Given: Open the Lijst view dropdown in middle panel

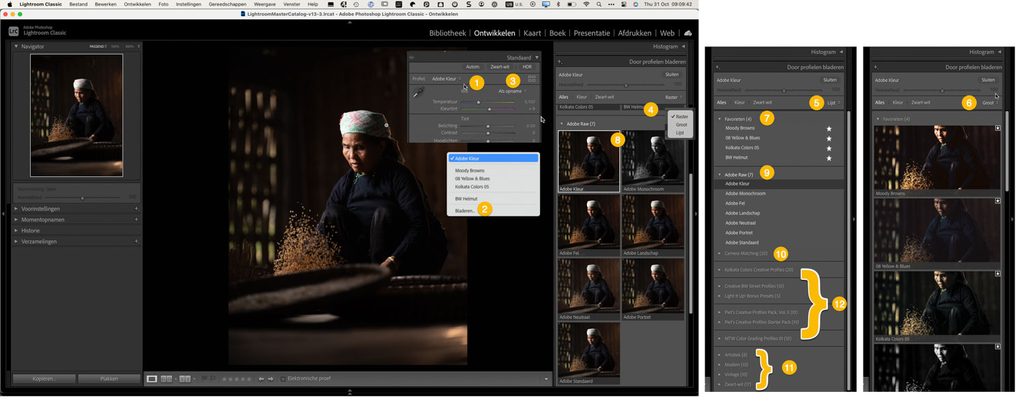Looking at the screenshot, I should point(834,103).
